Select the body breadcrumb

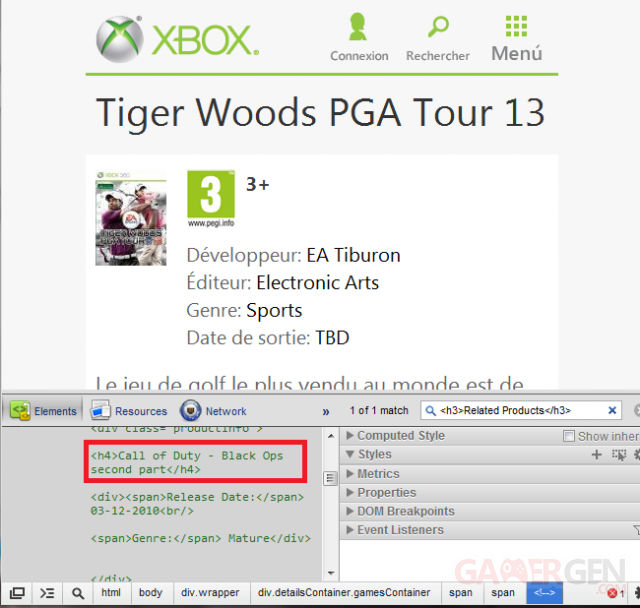(151, 592)
